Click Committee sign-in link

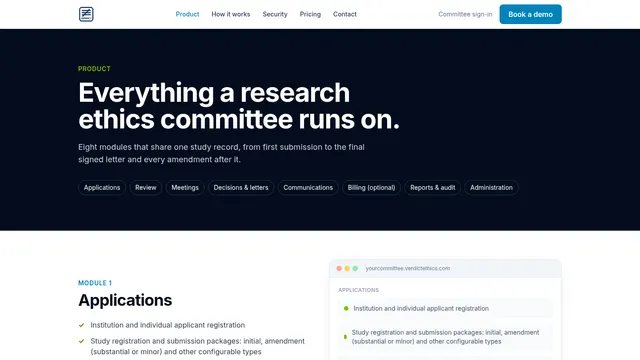[x=465, y=14]
